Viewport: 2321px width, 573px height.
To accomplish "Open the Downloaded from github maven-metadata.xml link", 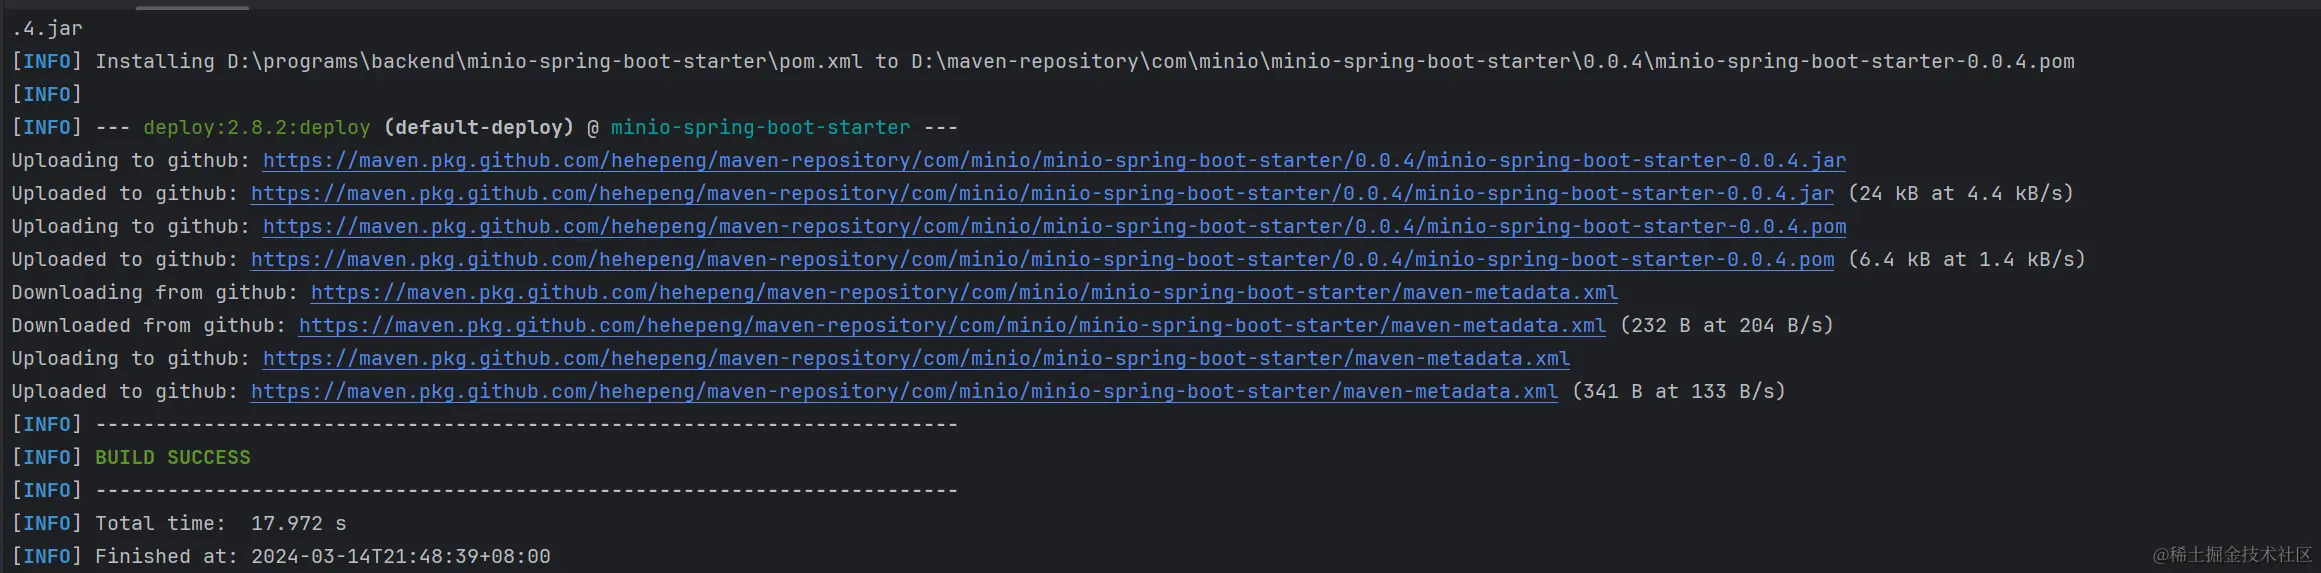I will click(x=952, y=326).
